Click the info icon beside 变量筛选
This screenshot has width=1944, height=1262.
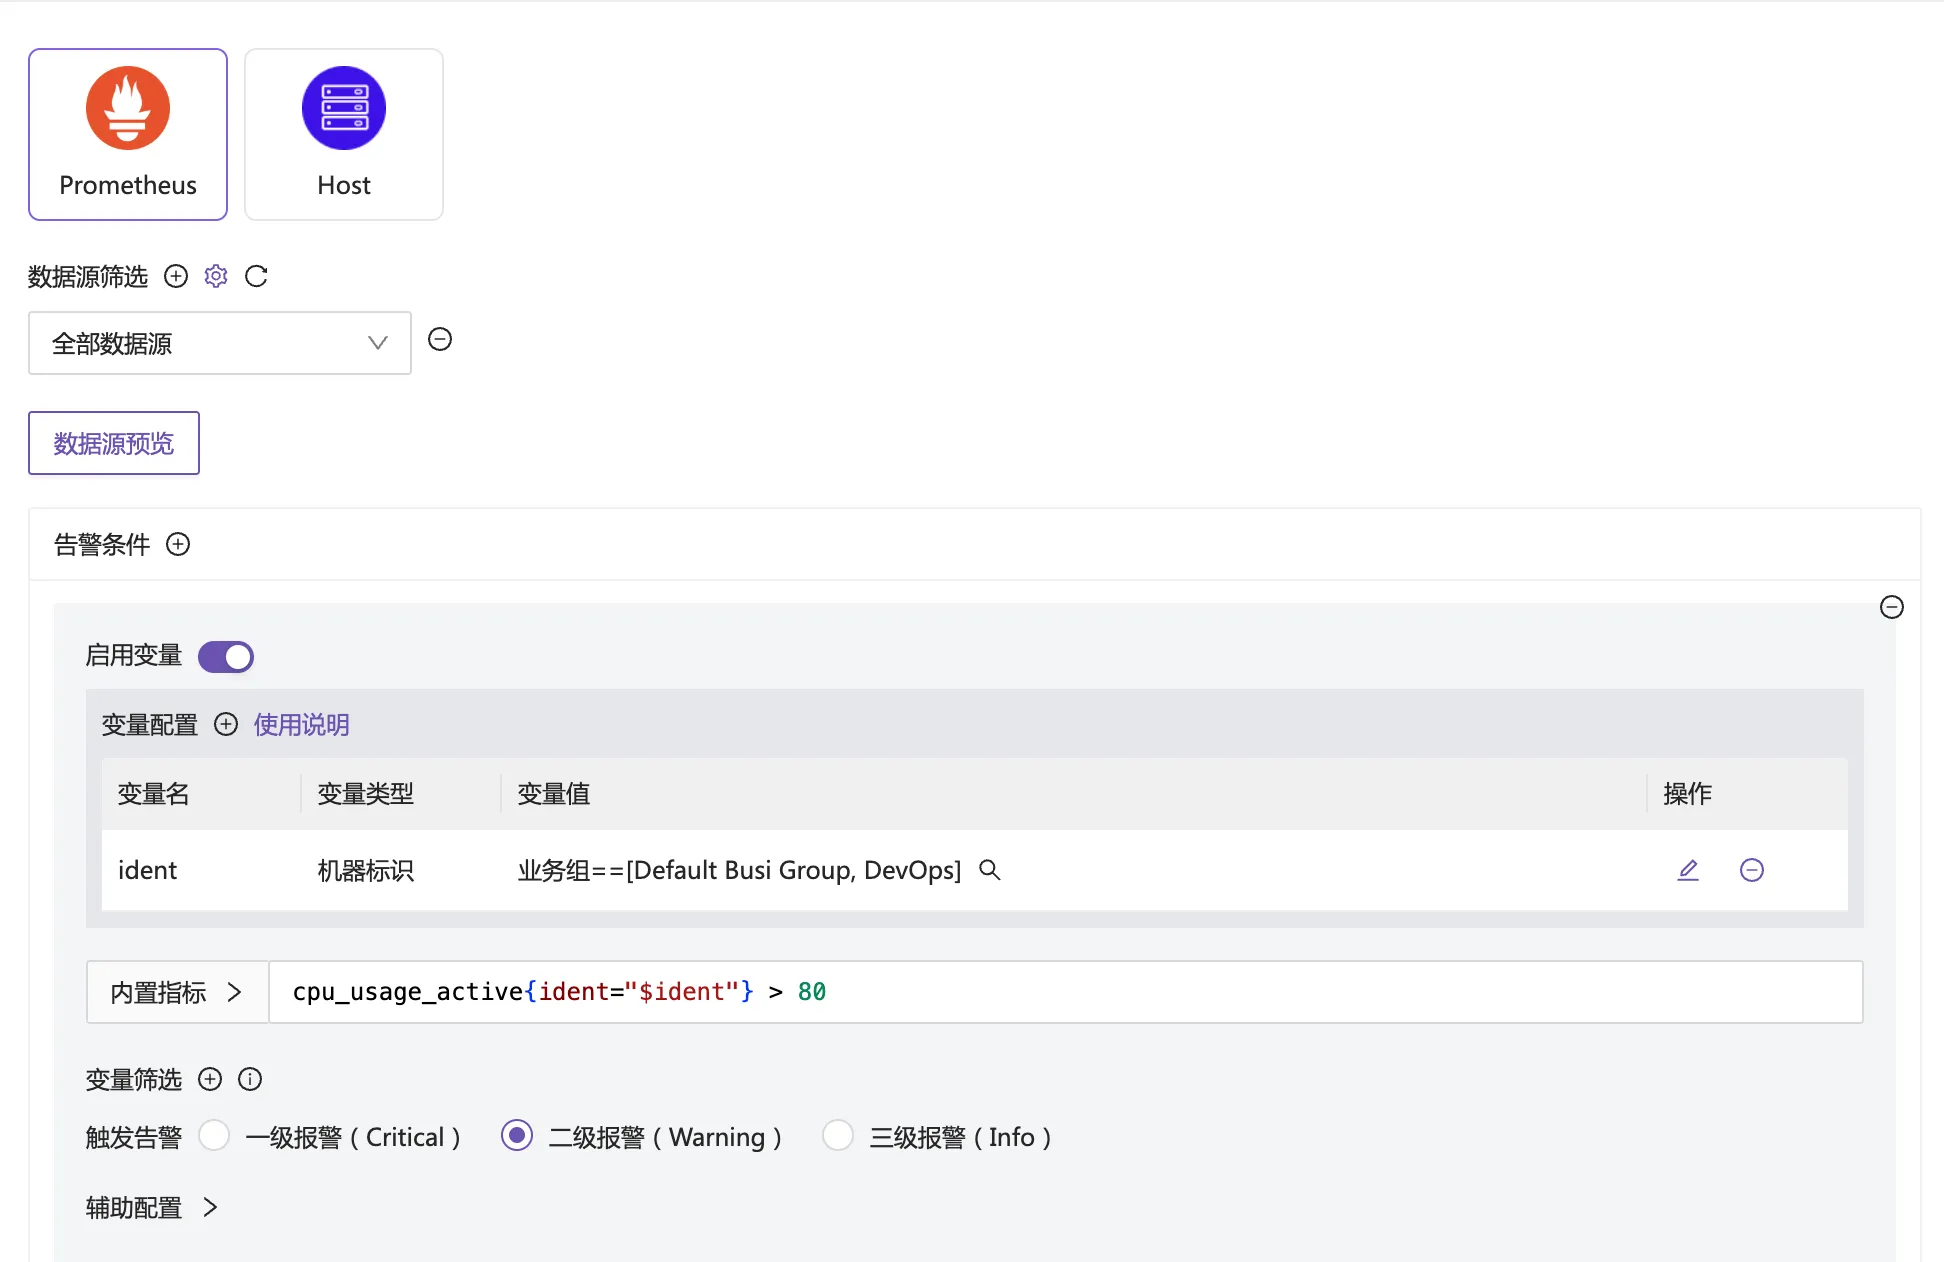pos(250,1079)
